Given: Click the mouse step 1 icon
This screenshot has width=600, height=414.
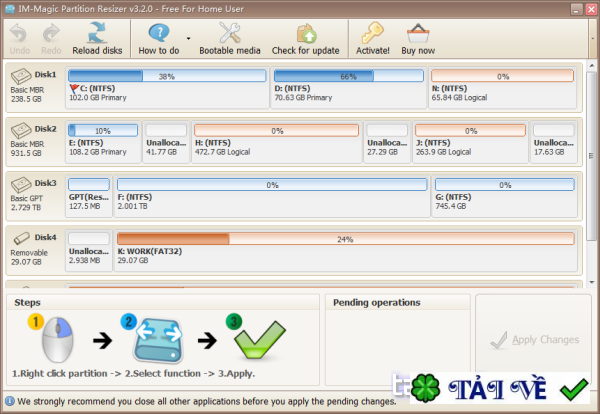Looking at the screenshot, I should (58, 339).
